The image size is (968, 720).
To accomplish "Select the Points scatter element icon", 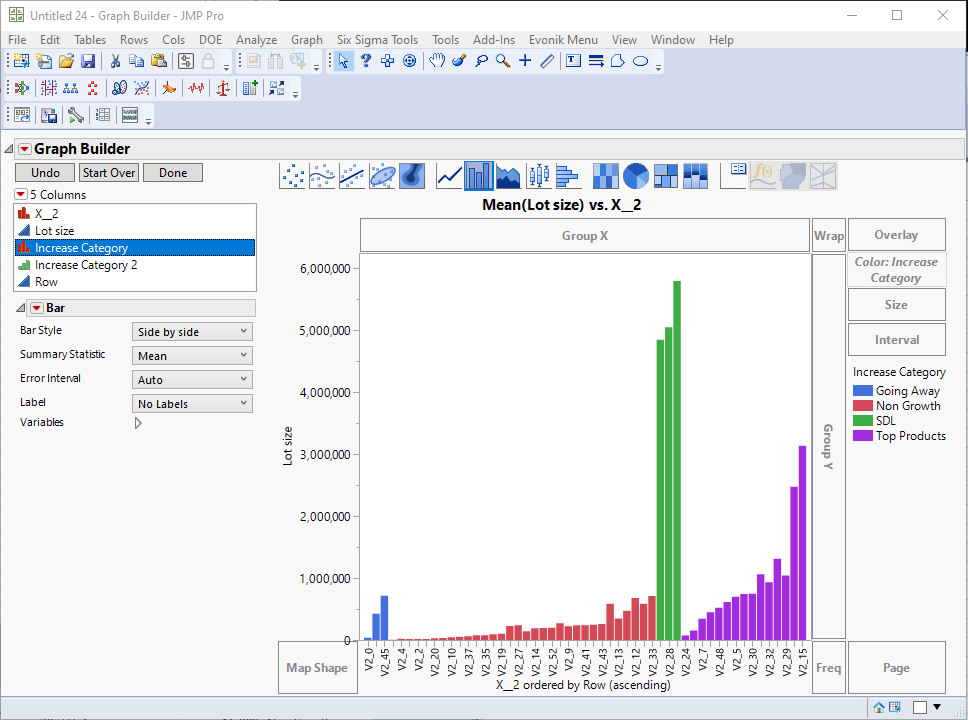I will pyautogui.click(x=292, y=176).
